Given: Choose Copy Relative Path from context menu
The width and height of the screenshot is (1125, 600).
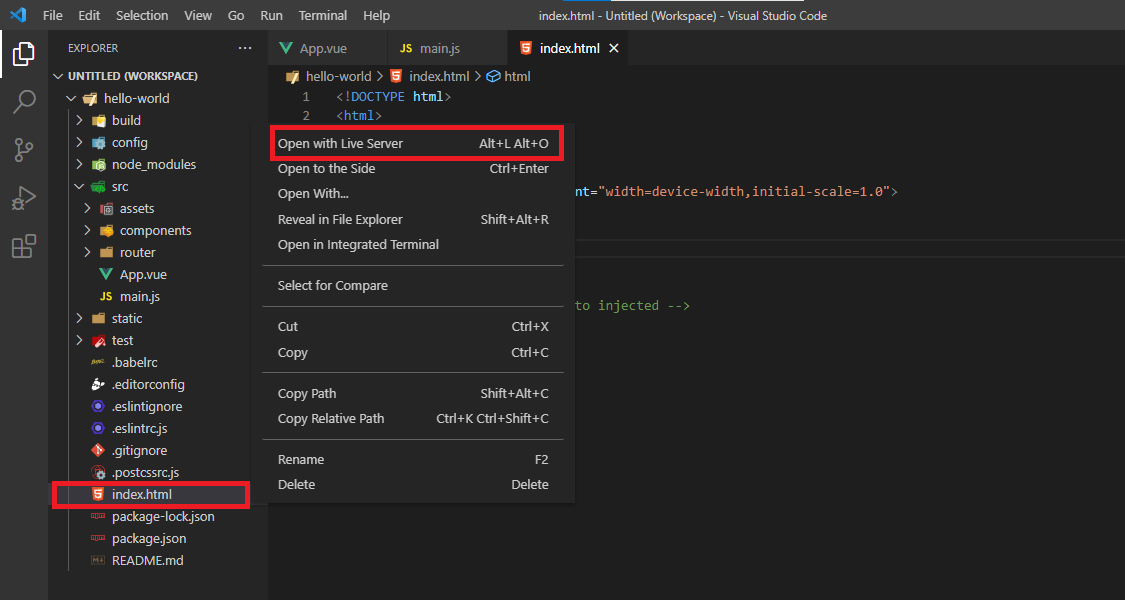Looking at the screenshot, I should click(x=331, y=419).
